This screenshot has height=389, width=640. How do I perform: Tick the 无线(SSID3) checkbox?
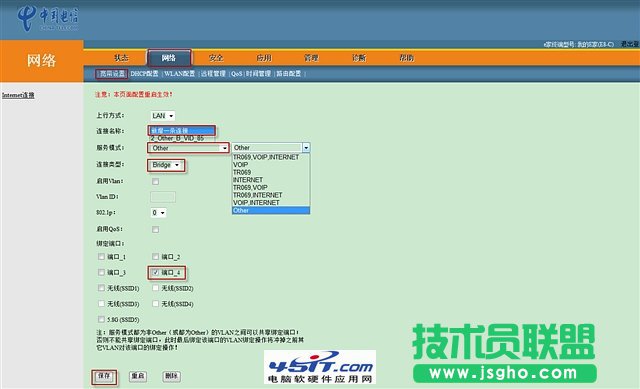[x=101, y=303]
